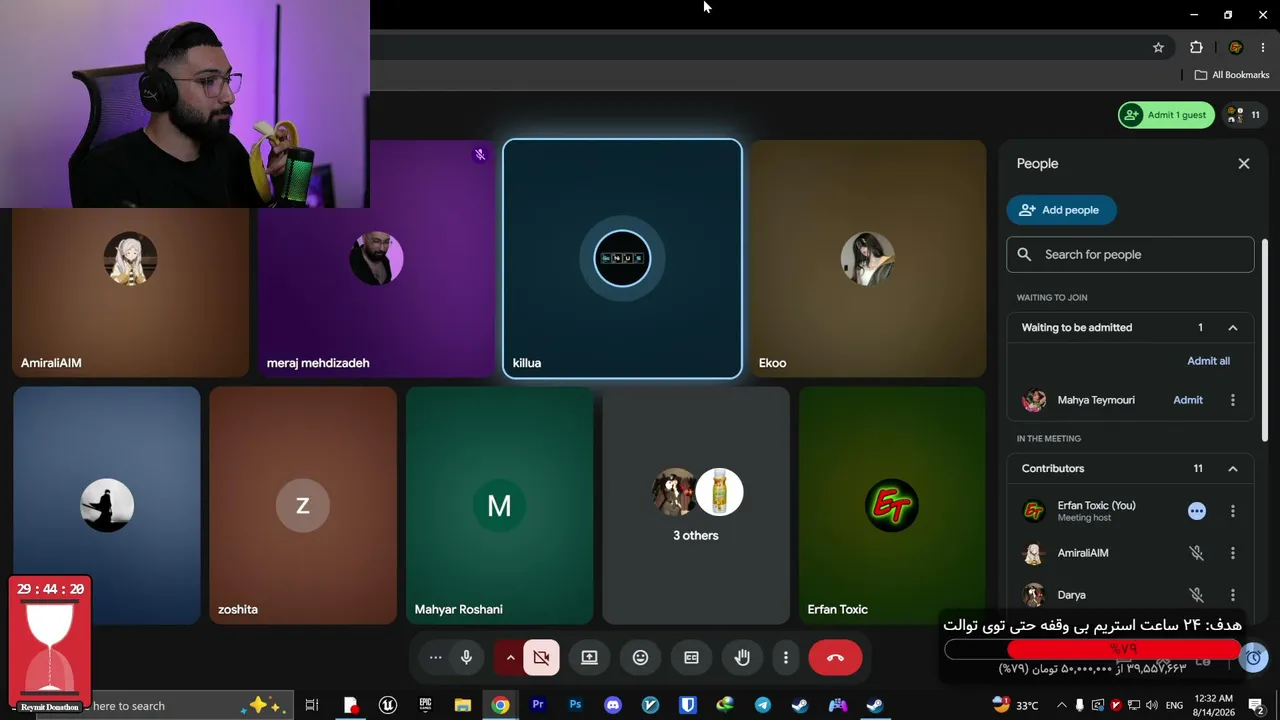Open the notification center
The width and height of the screenshot is (1280, 720).
1257,706
